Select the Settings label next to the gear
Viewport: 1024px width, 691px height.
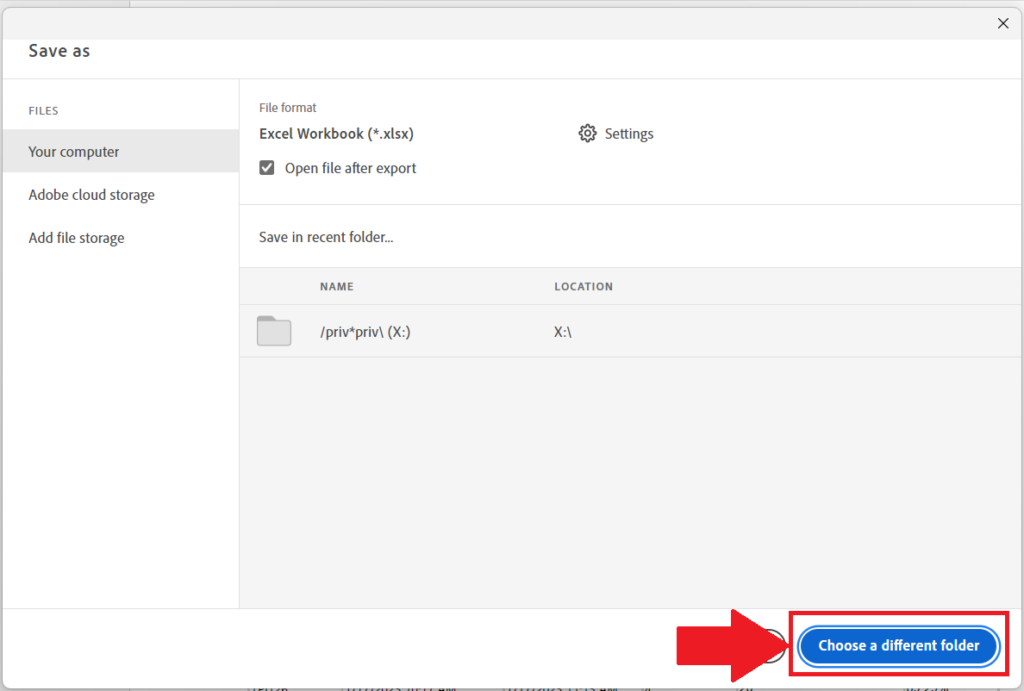628,133
